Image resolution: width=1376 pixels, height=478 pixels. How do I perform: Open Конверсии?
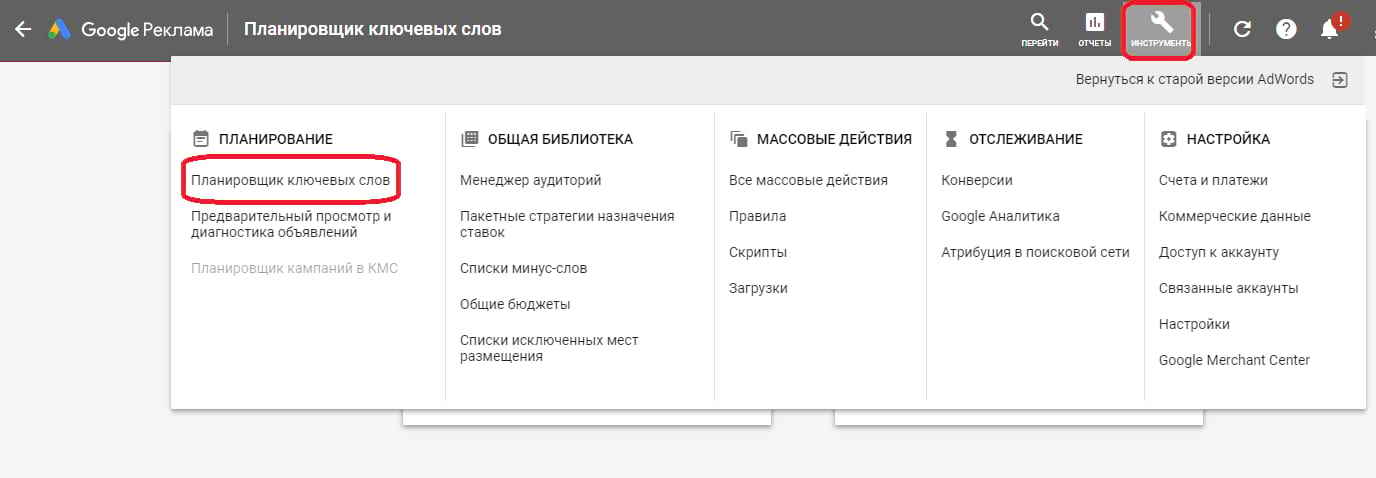pyautogui.click(x=977, y=180)
